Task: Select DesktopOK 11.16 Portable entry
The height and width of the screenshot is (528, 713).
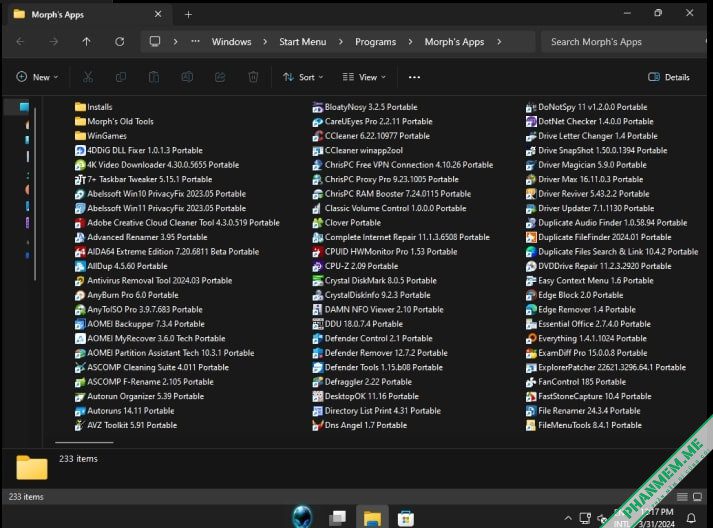Action: pos(366,396)
